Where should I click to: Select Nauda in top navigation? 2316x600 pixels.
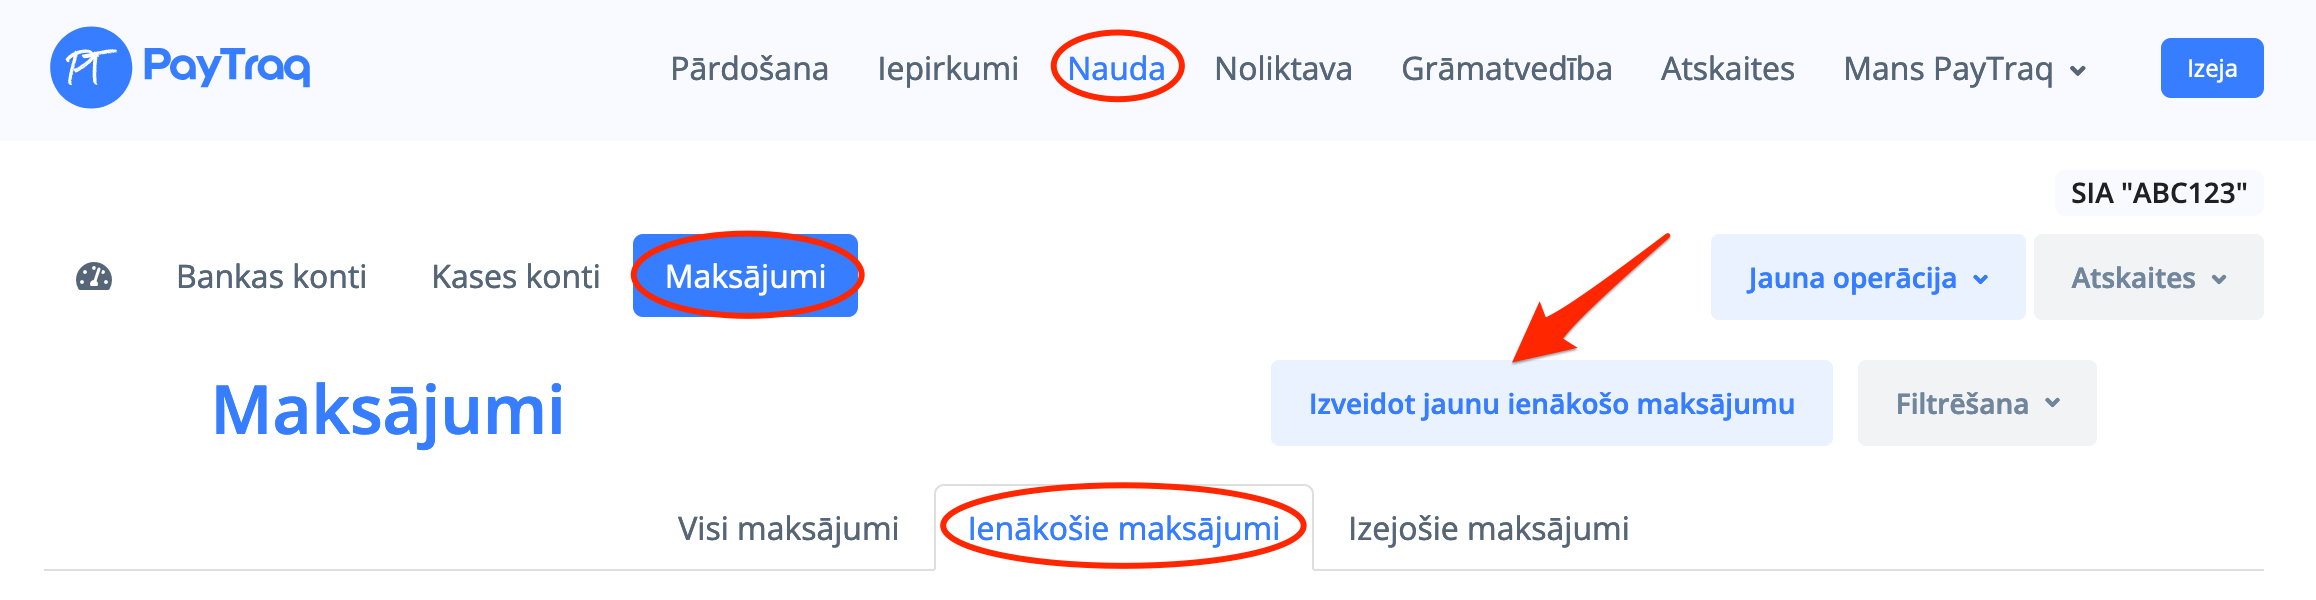(1116, 69)
